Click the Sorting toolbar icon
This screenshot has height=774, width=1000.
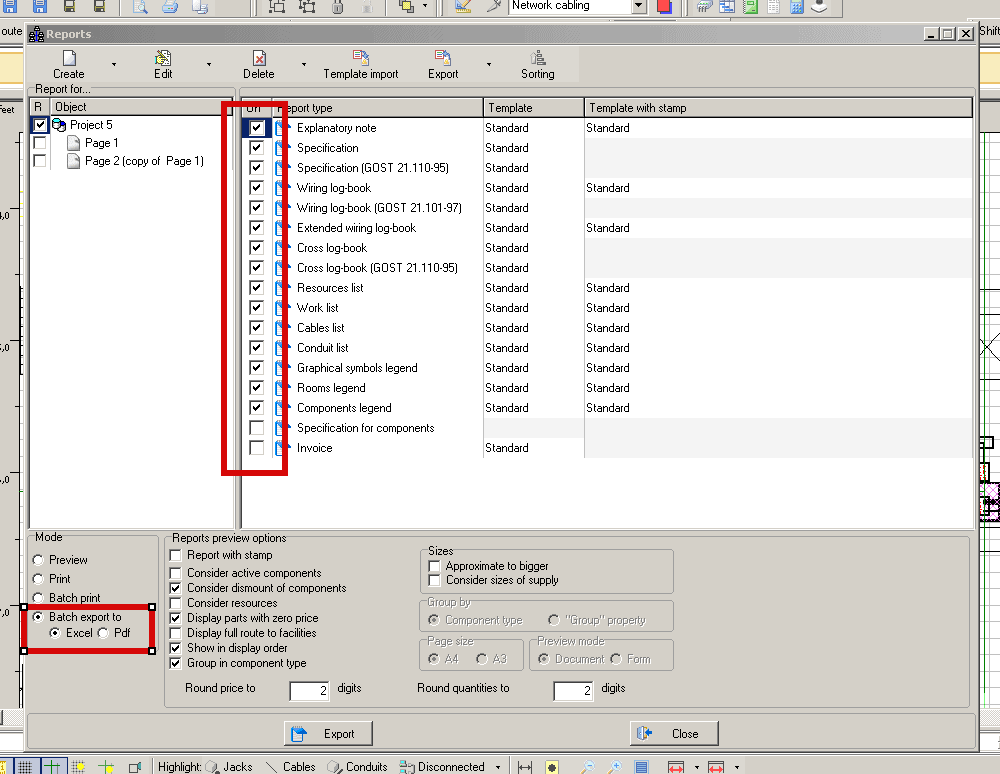click(x=538, y=59)
